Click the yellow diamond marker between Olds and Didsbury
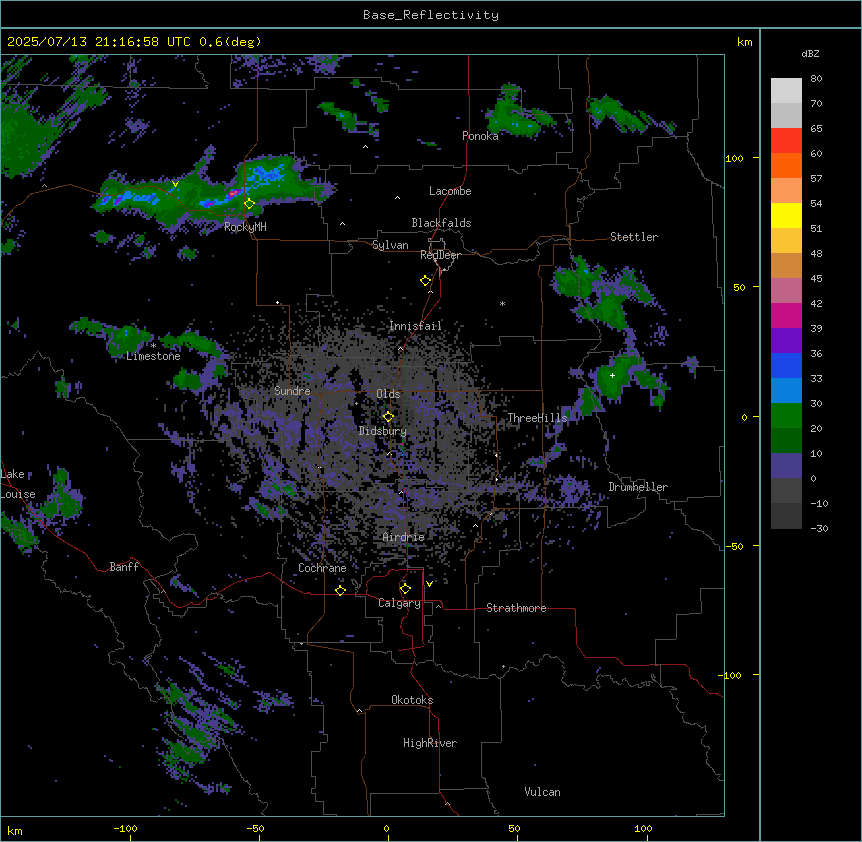862x842 pixels. pyautogui.click(x=388, y=417)
